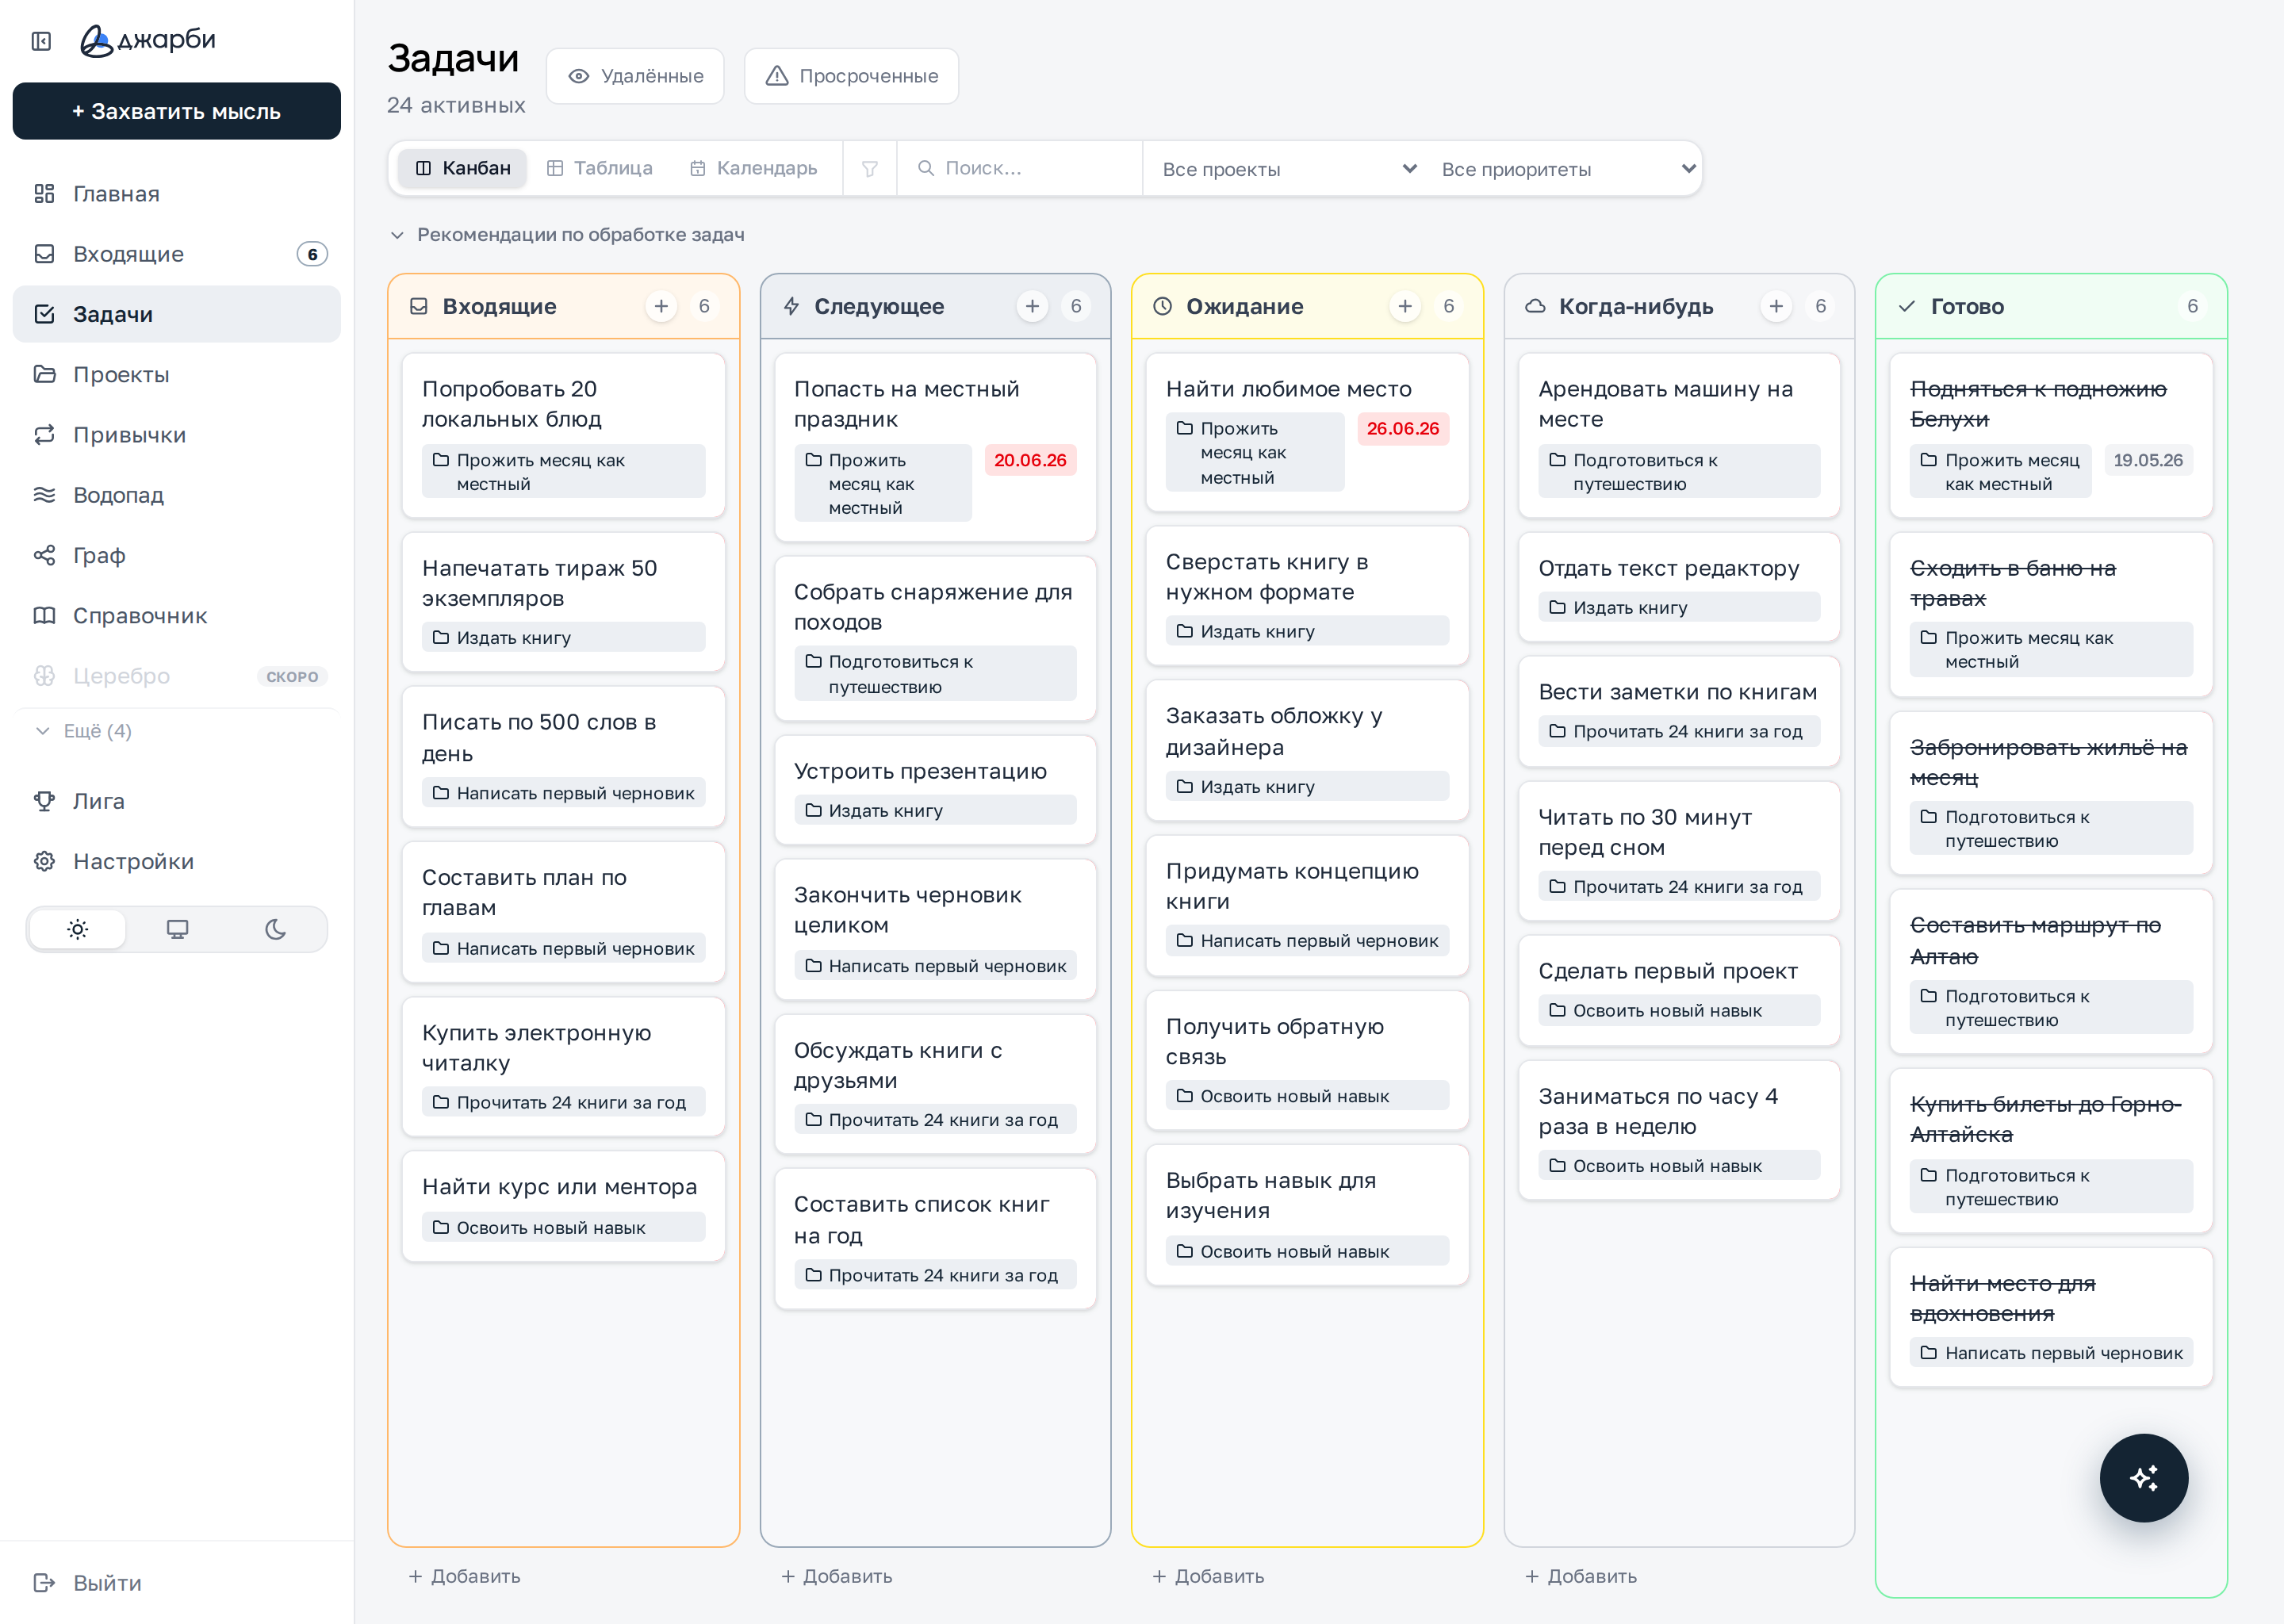Click the Проекты folder icon in sidebar
Viewport: 2284px width, 1624px height.
click(x=44, y=374)
